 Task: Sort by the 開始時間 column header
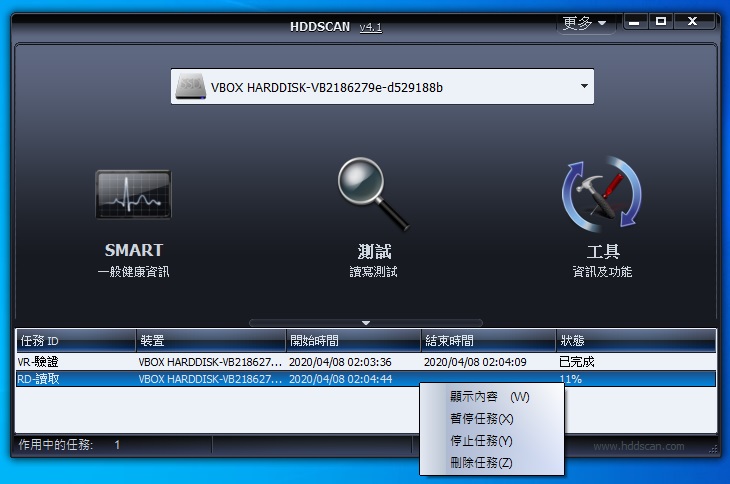(x=353, y=341)
